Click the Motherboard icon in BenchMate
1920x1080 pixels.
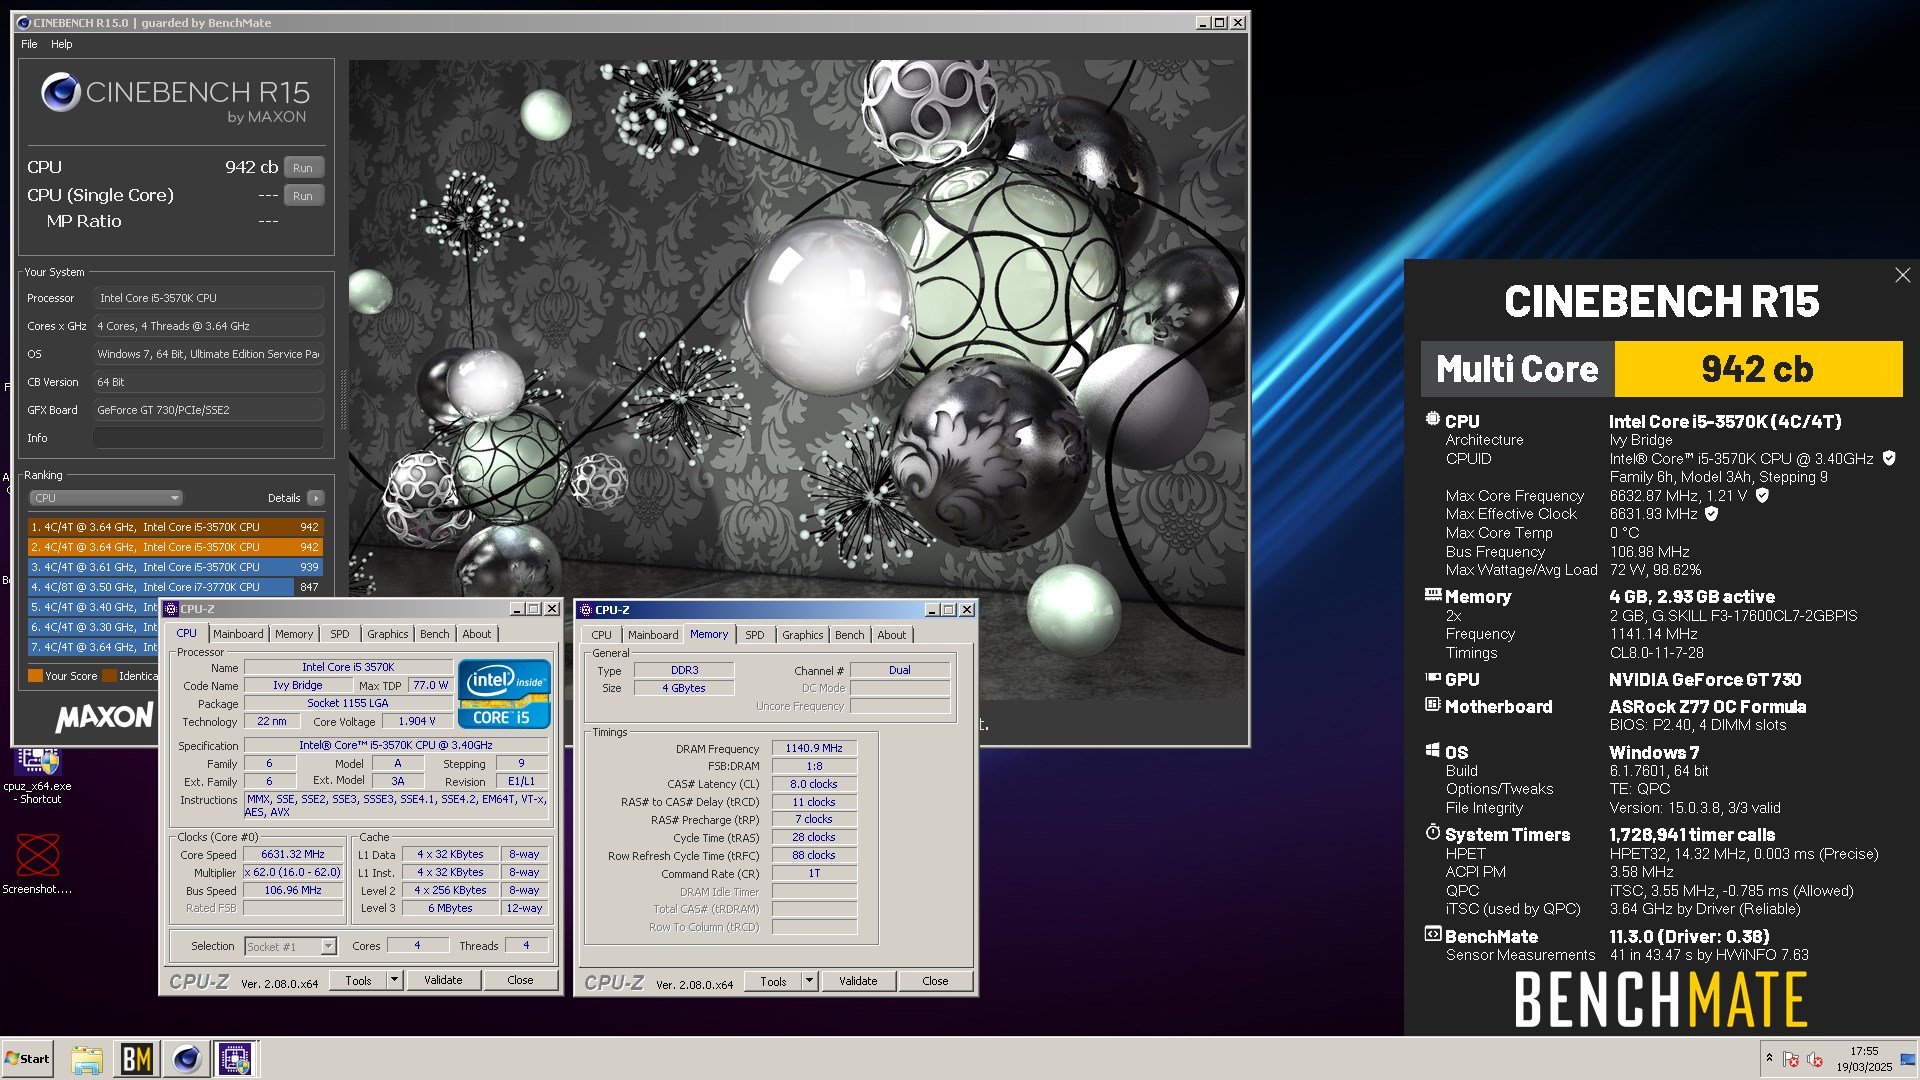click(1432, 704)
